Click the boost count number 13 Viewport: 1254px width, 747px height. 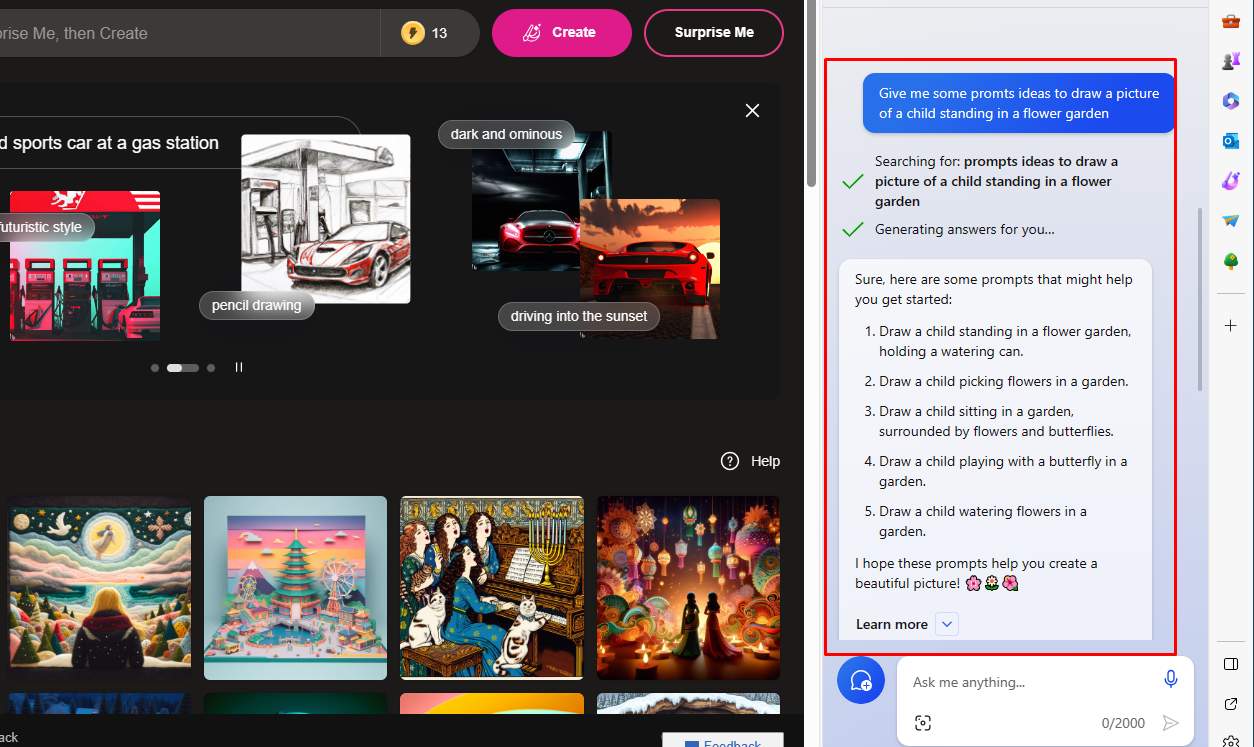click(439, 33)
